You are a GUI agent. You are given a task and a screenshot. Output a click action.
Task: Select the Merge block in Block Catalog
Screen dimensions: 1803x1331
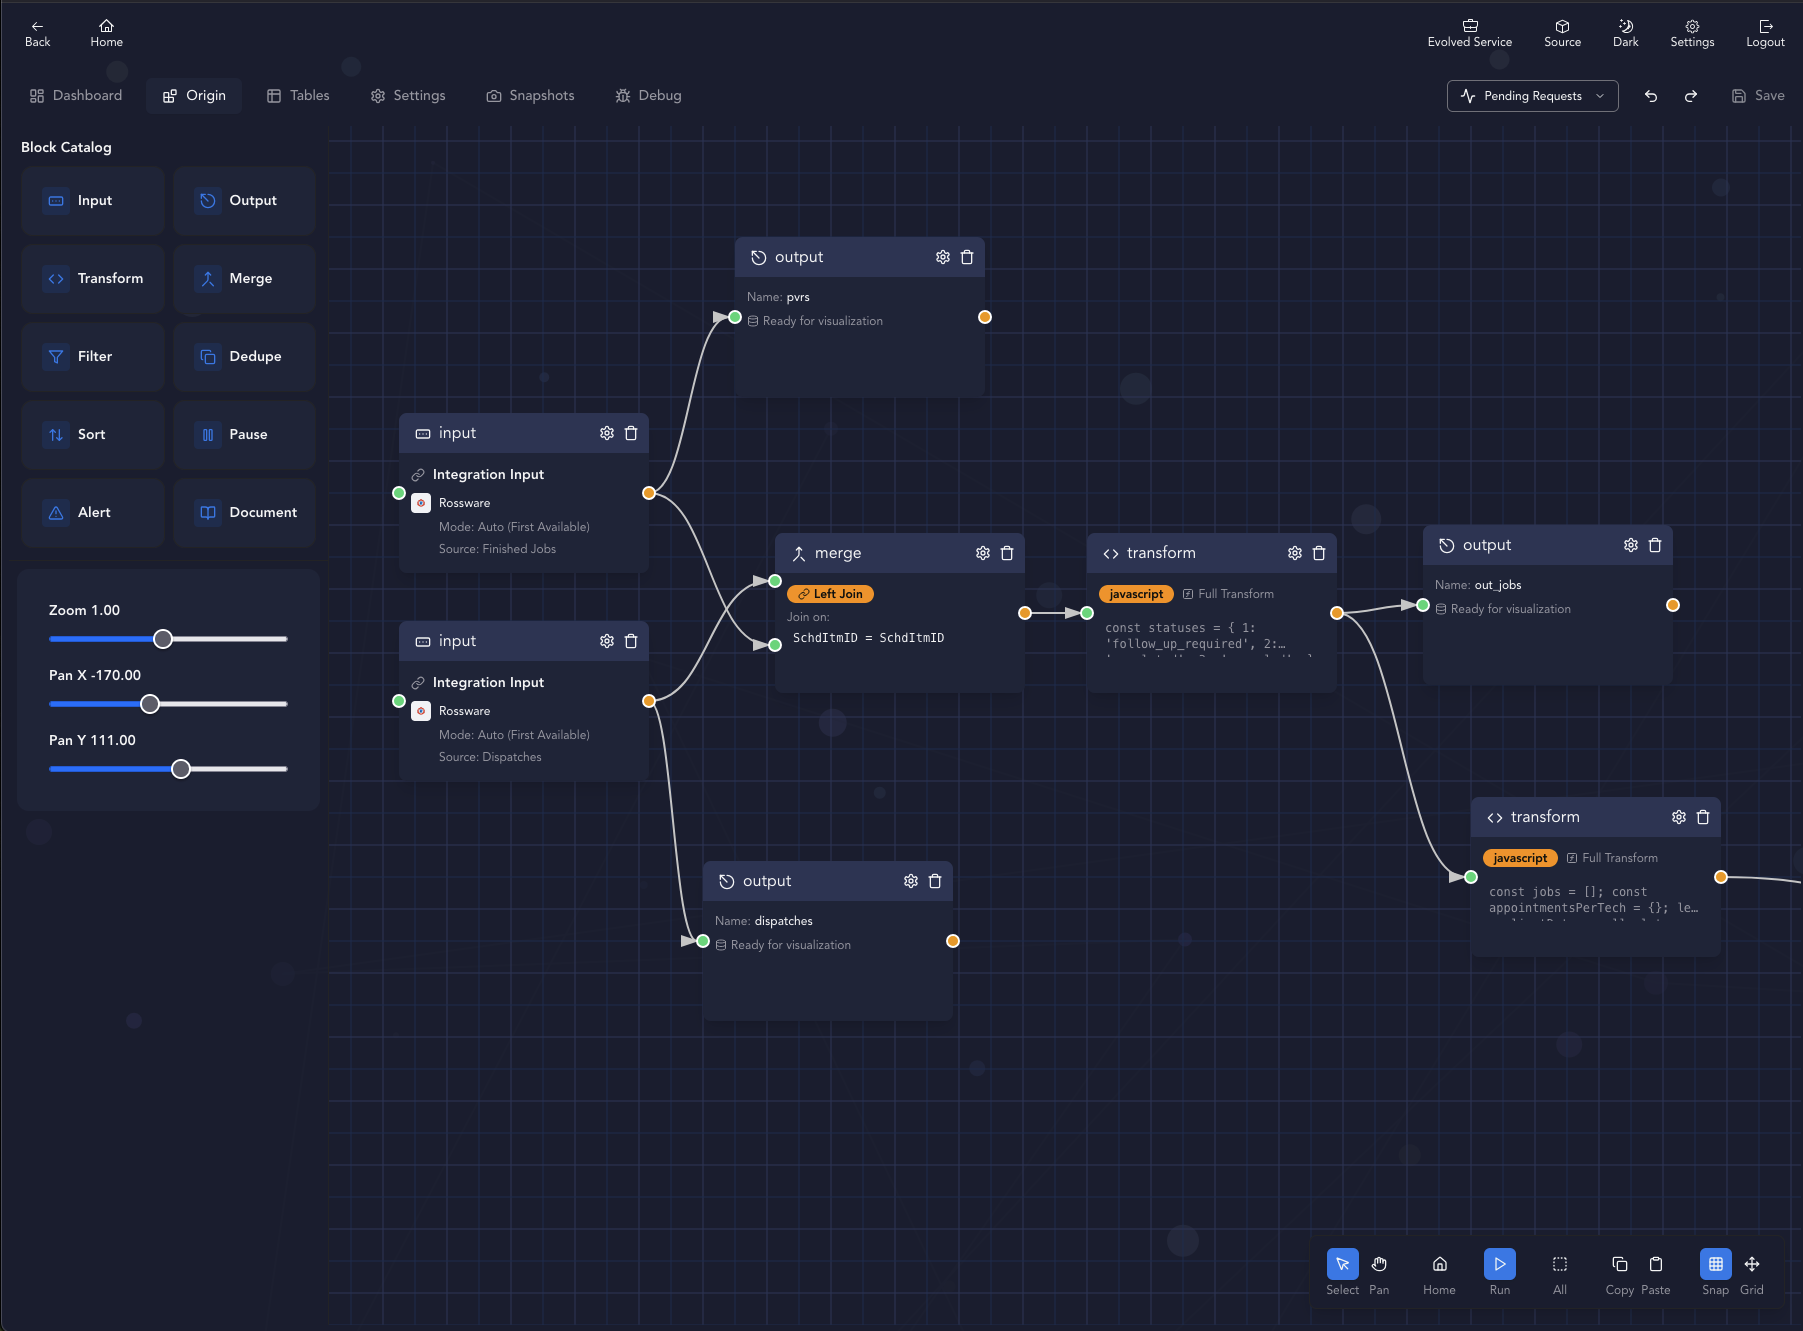pyautogui.click(x=244, y=278)
